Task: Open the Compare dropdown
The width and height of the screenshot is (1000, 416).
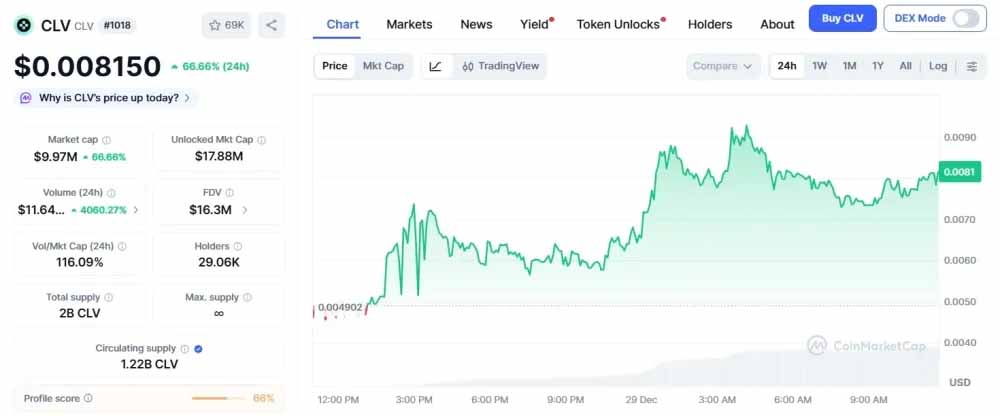Action: click(723, 66)
